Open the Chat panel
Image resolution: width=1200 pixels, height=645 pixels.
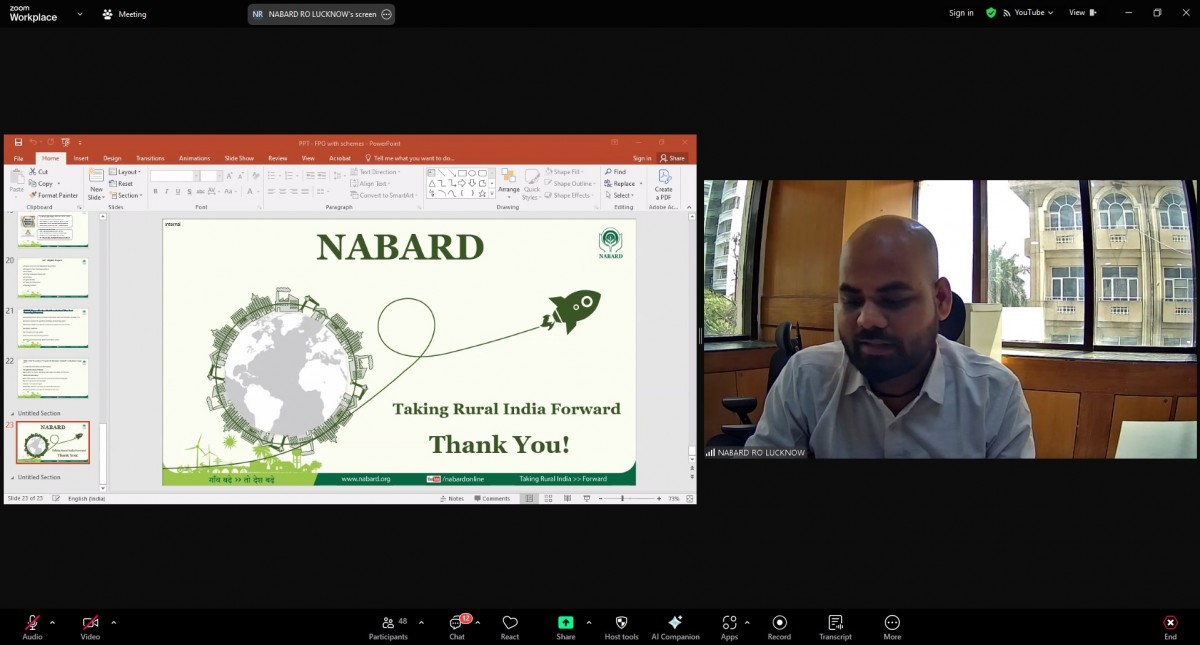(x=457, y=627)
